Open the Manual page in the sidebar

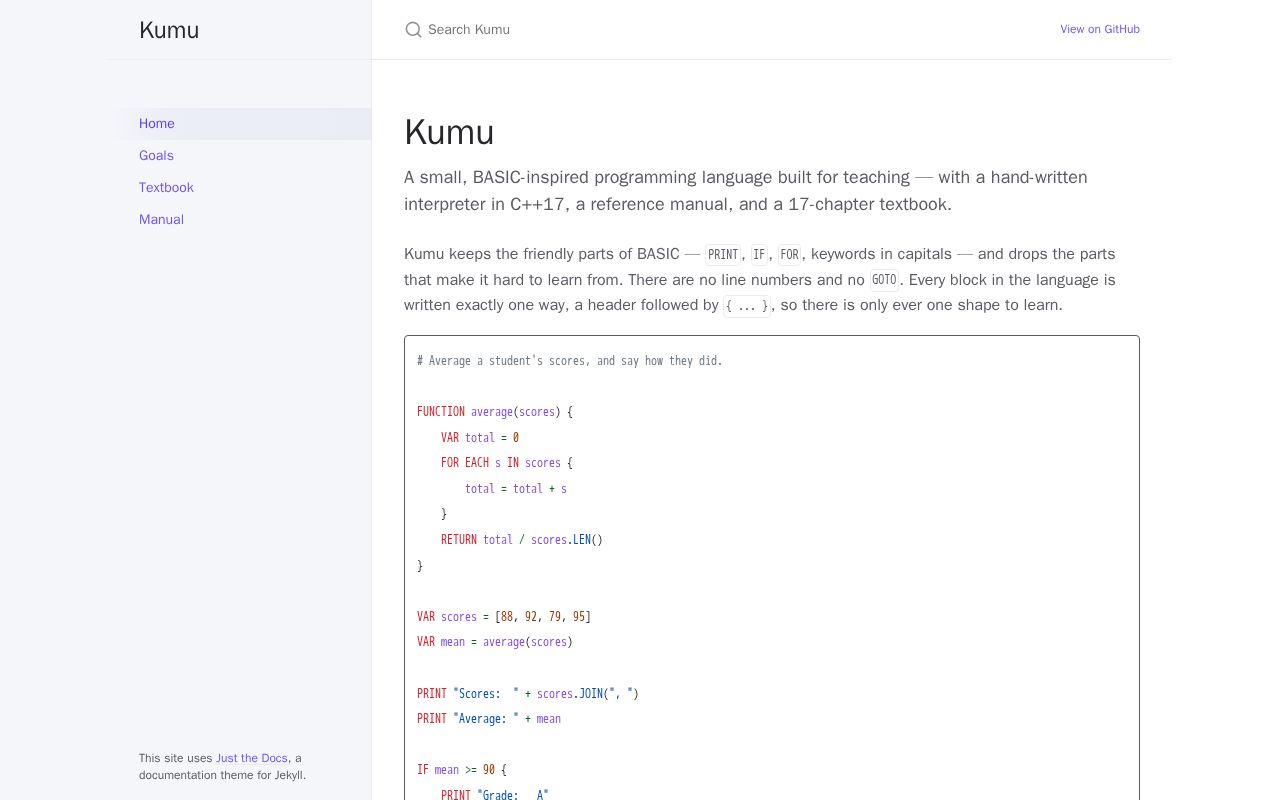239,220
